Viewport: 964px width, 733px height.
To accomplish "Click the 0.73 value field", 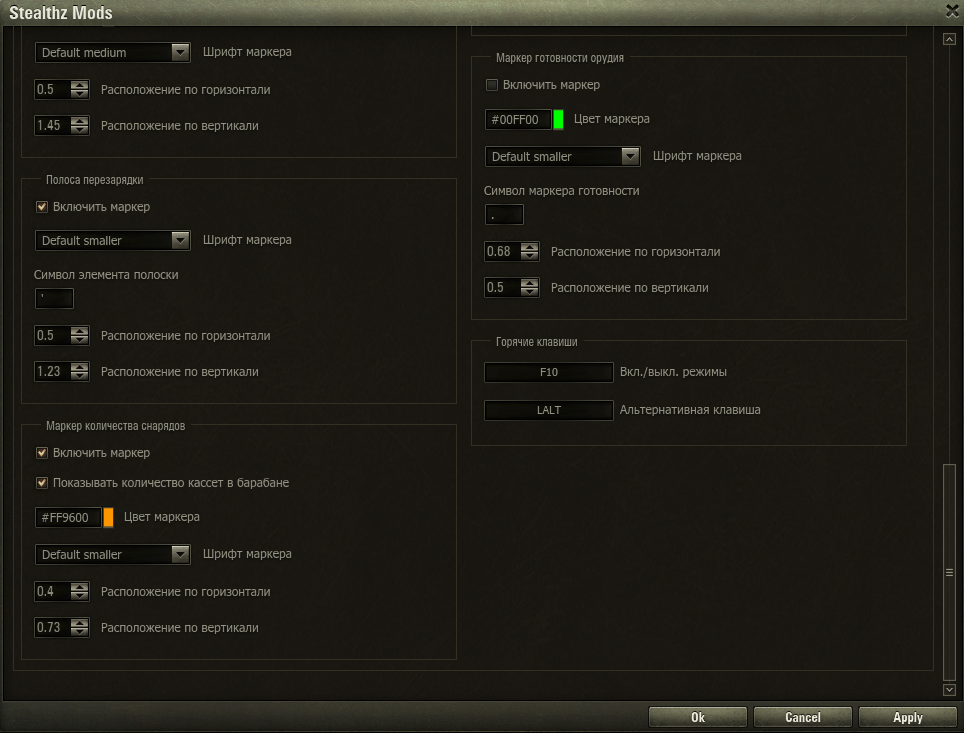I will [52, 627].
